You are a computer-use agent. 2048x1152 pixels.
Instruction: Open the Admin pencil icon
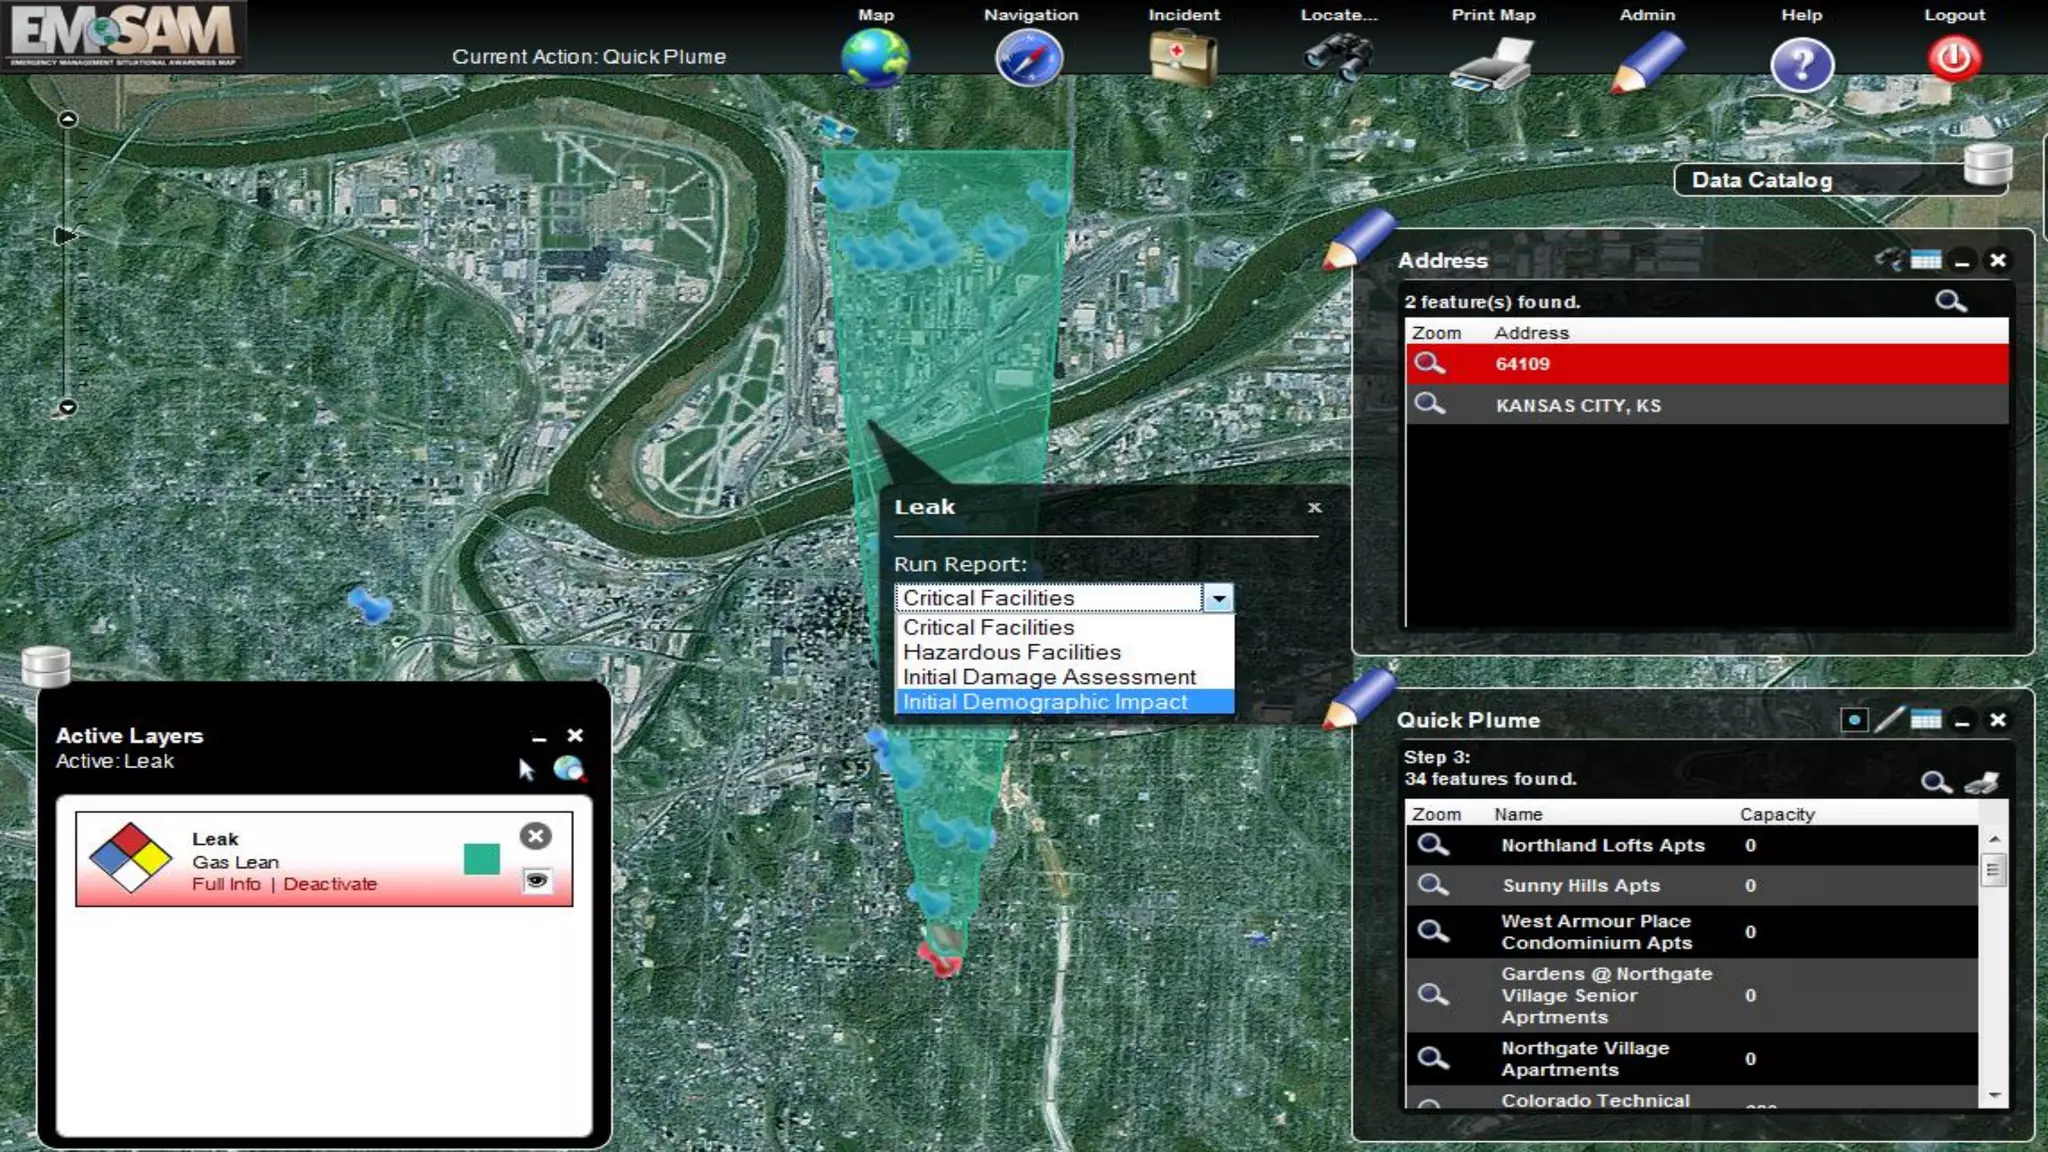pyautogui.click(x=1647, y=62)
